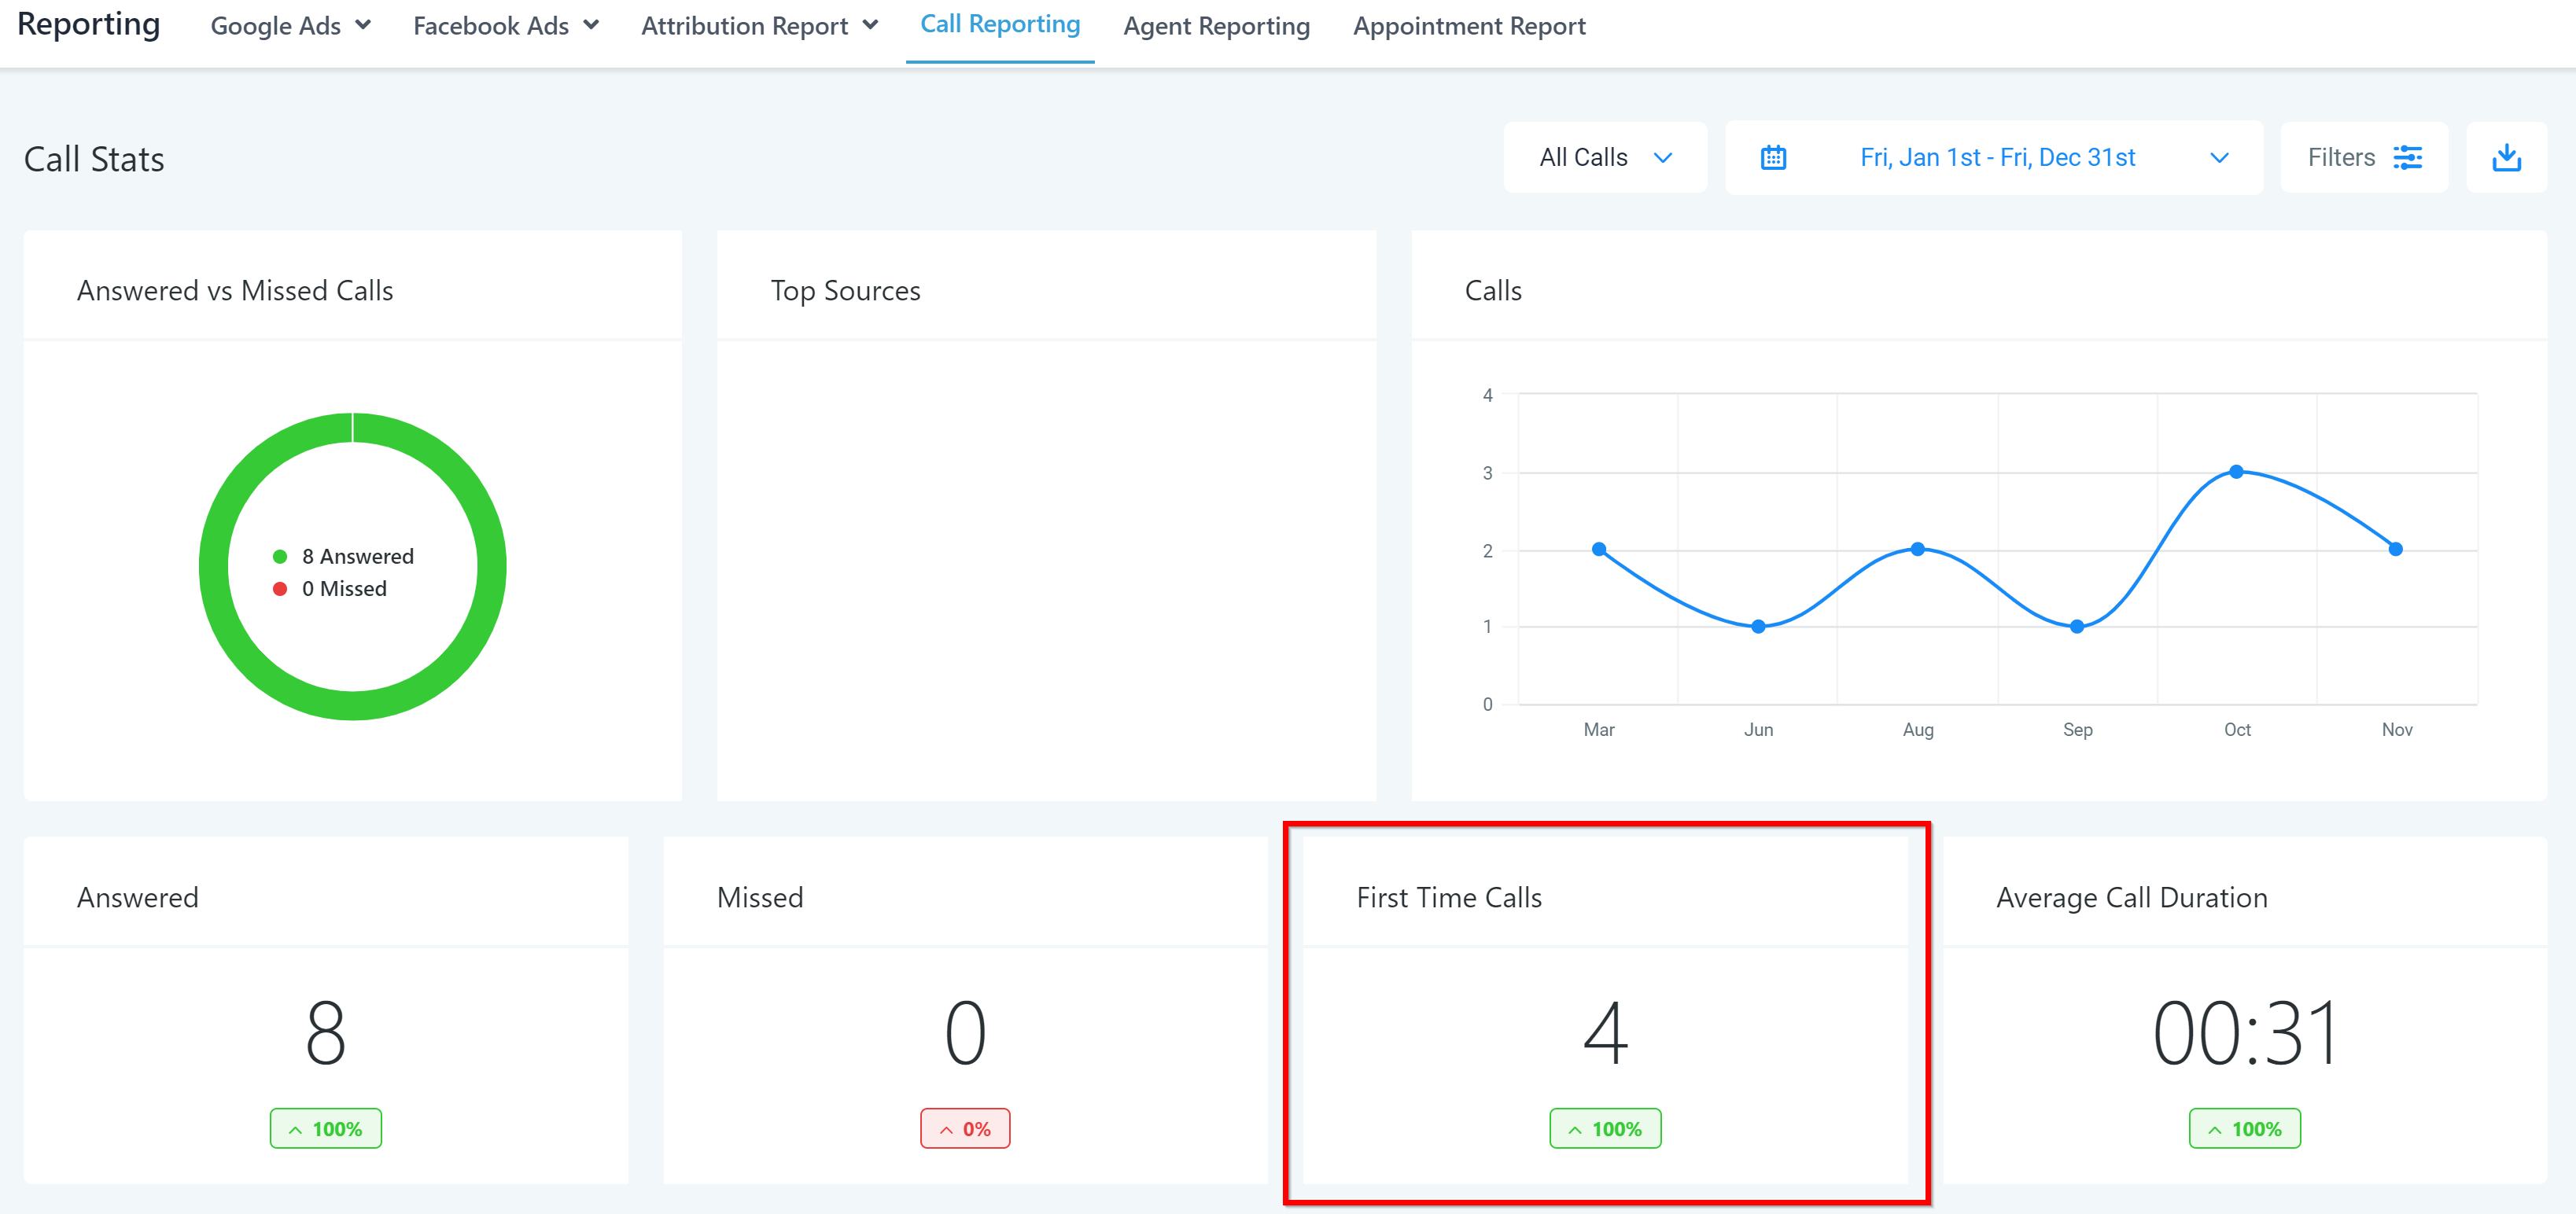
Task: Expand the Google Ads menu
Action: 290,26
